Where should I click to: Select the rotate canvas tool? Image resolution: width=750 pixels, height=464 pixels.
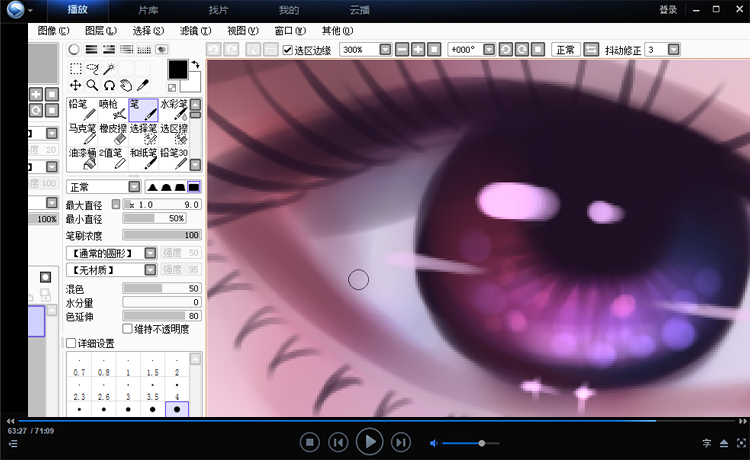coord(109,86)
